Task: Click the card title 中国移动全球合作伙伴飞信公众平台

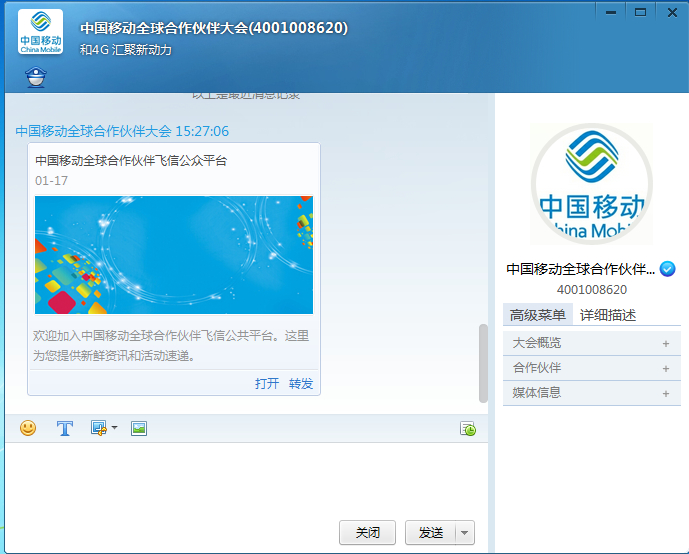Action: 131,160
